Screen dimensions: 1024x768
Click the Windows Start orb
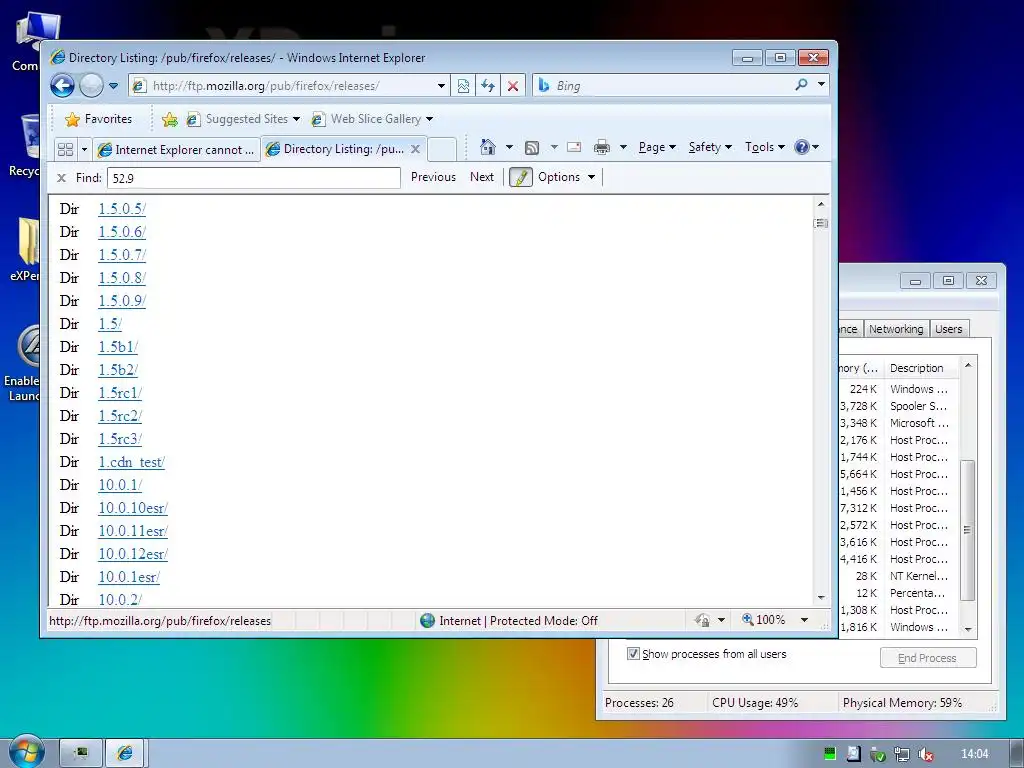tap(25, 751)
